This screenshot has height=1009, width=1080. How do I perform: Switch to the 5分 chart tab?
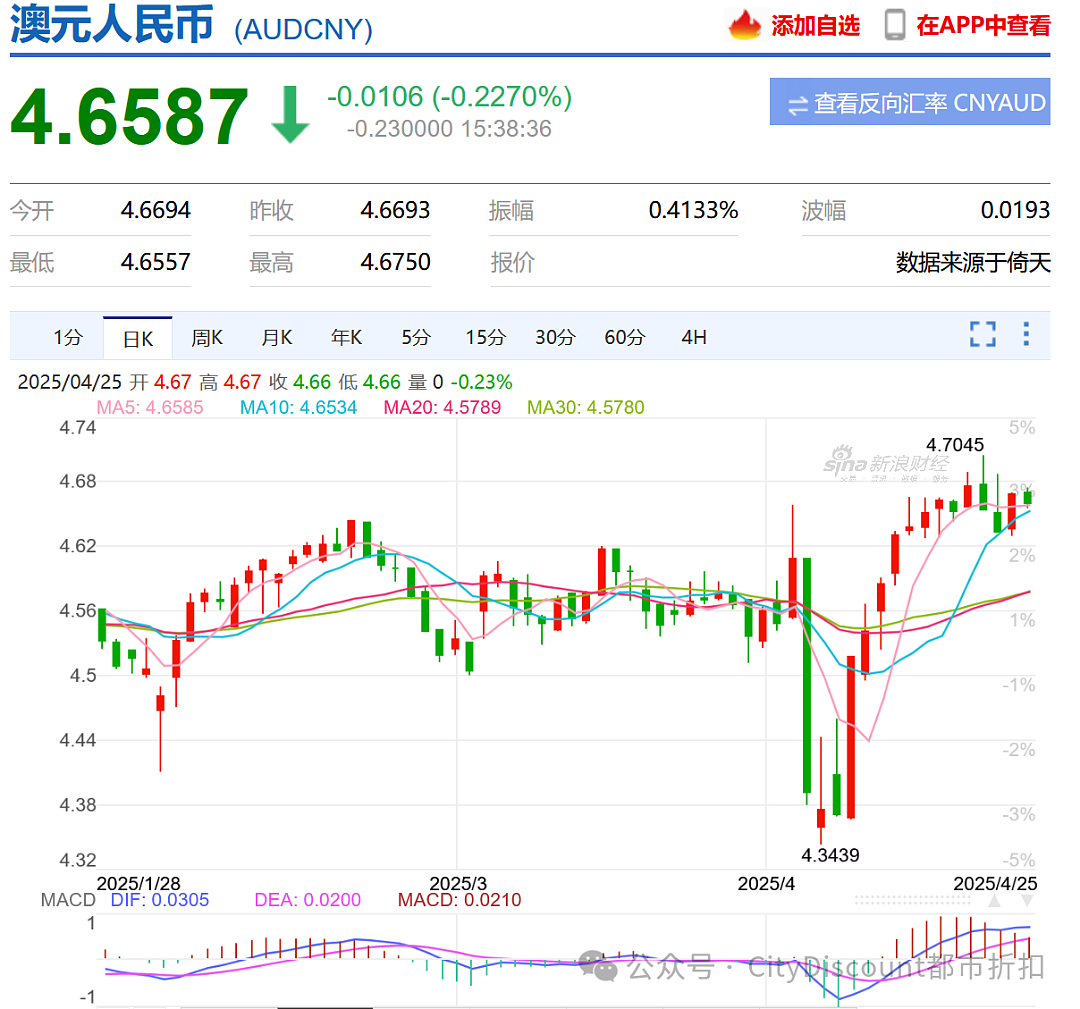coord(415,337)
